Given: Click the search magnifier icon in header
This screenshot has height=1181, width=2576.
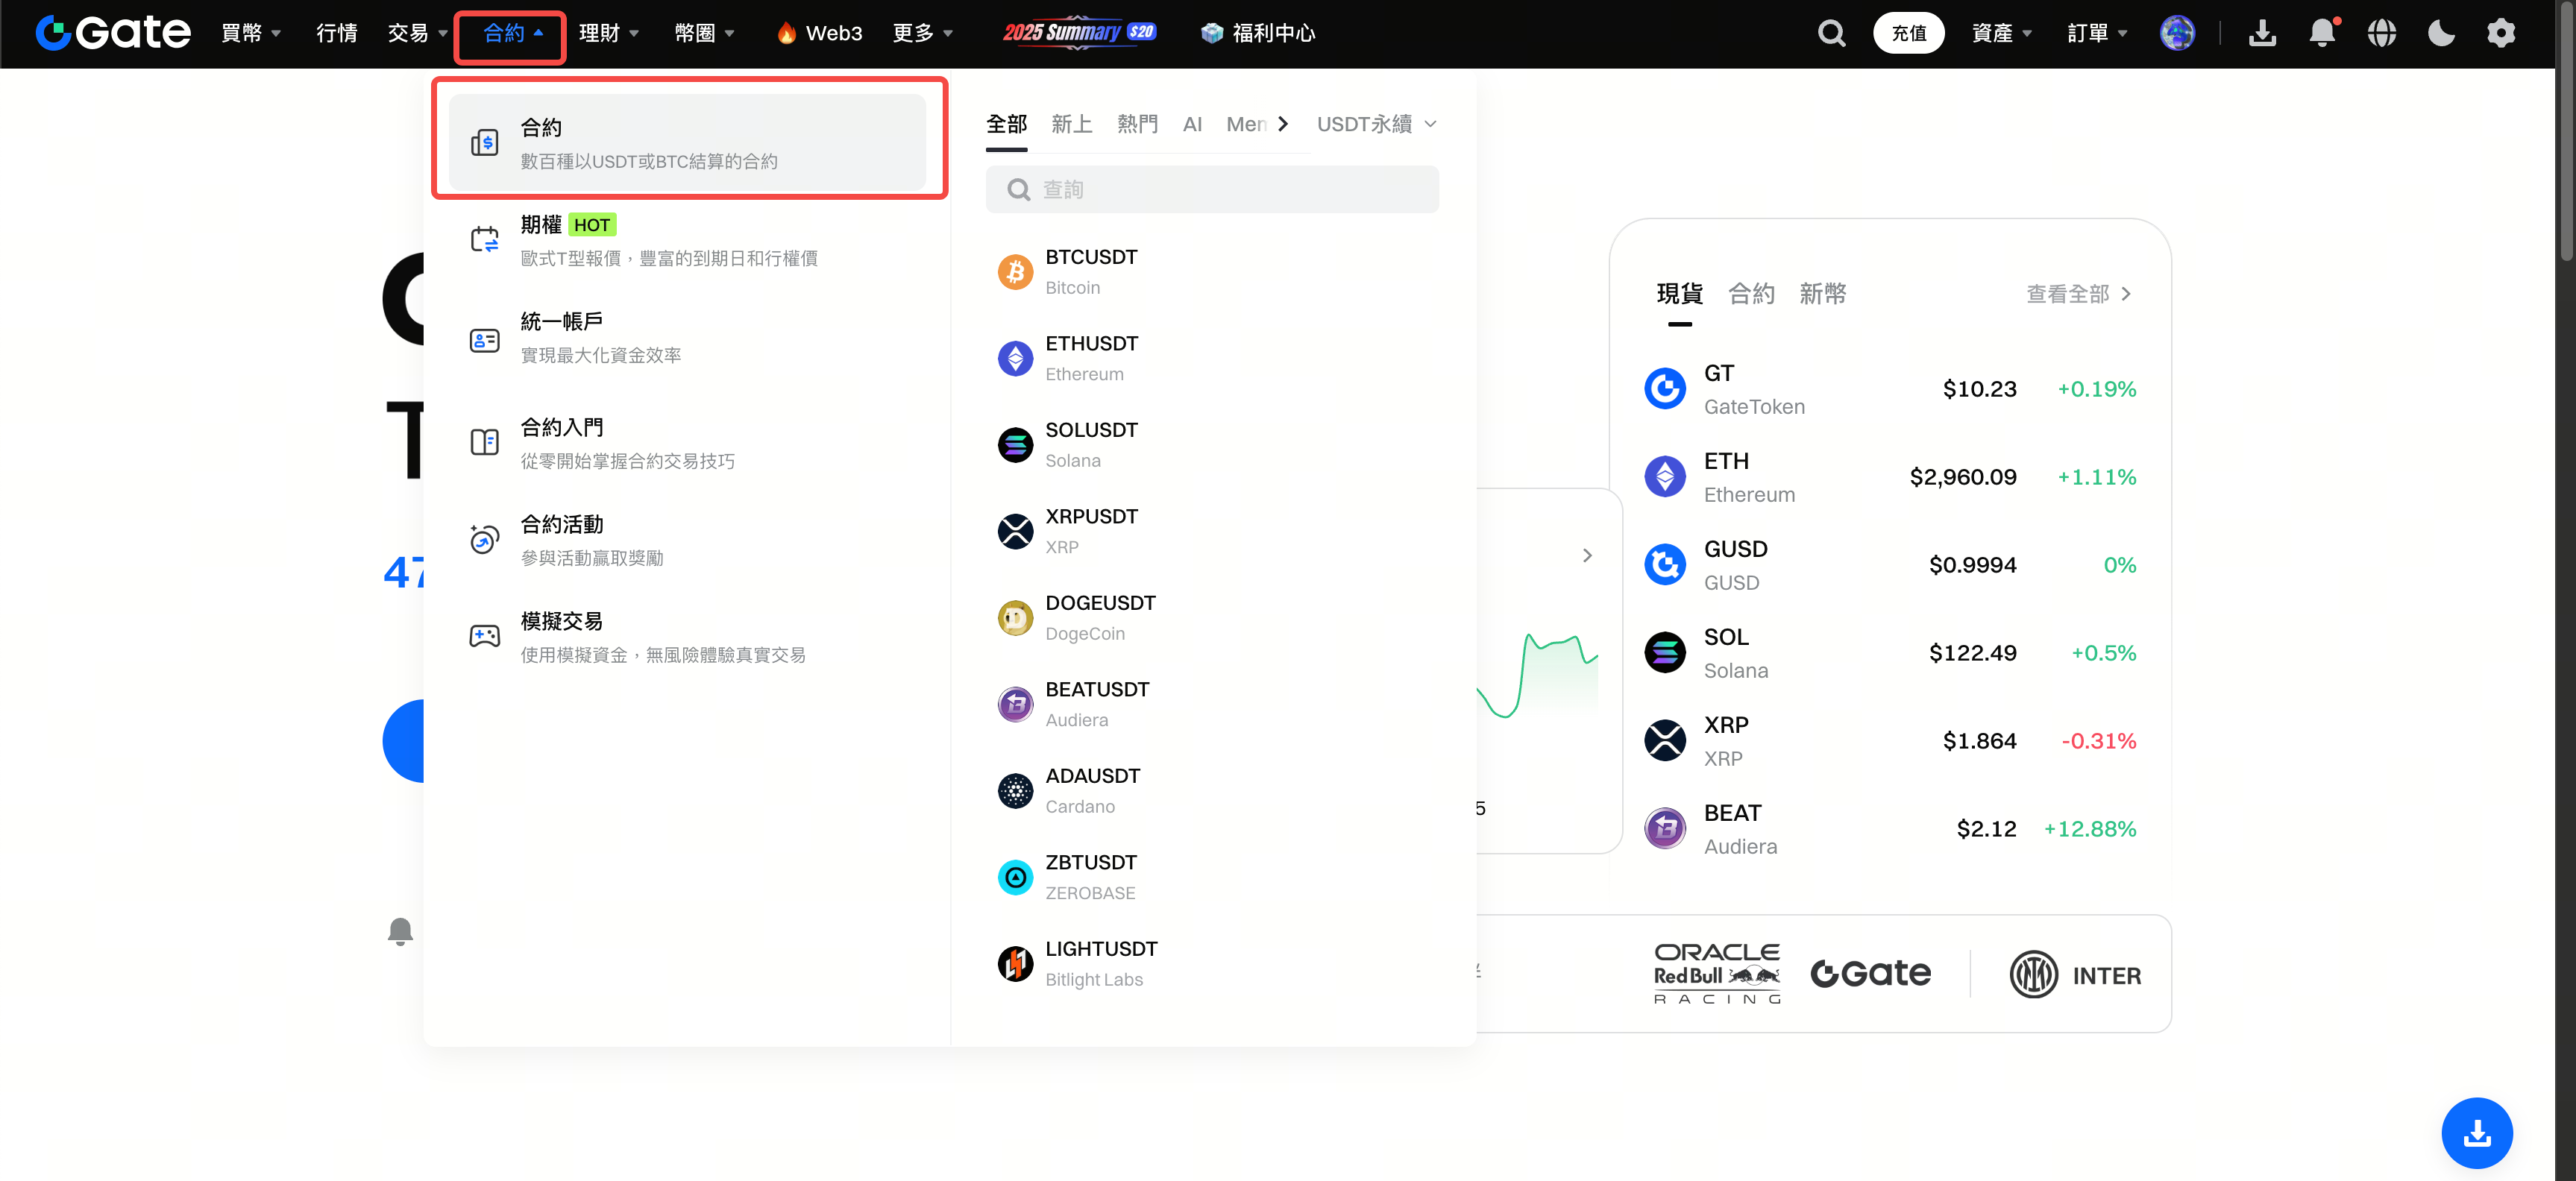Looking at the screenshot, I should pos(1831,33).
